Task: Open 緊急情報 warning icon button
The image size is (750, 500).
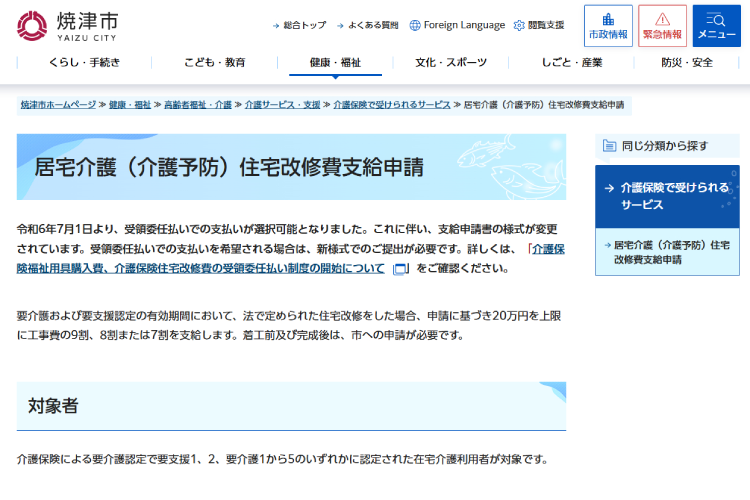Action: pyautogui.click(x=662, y=26)
